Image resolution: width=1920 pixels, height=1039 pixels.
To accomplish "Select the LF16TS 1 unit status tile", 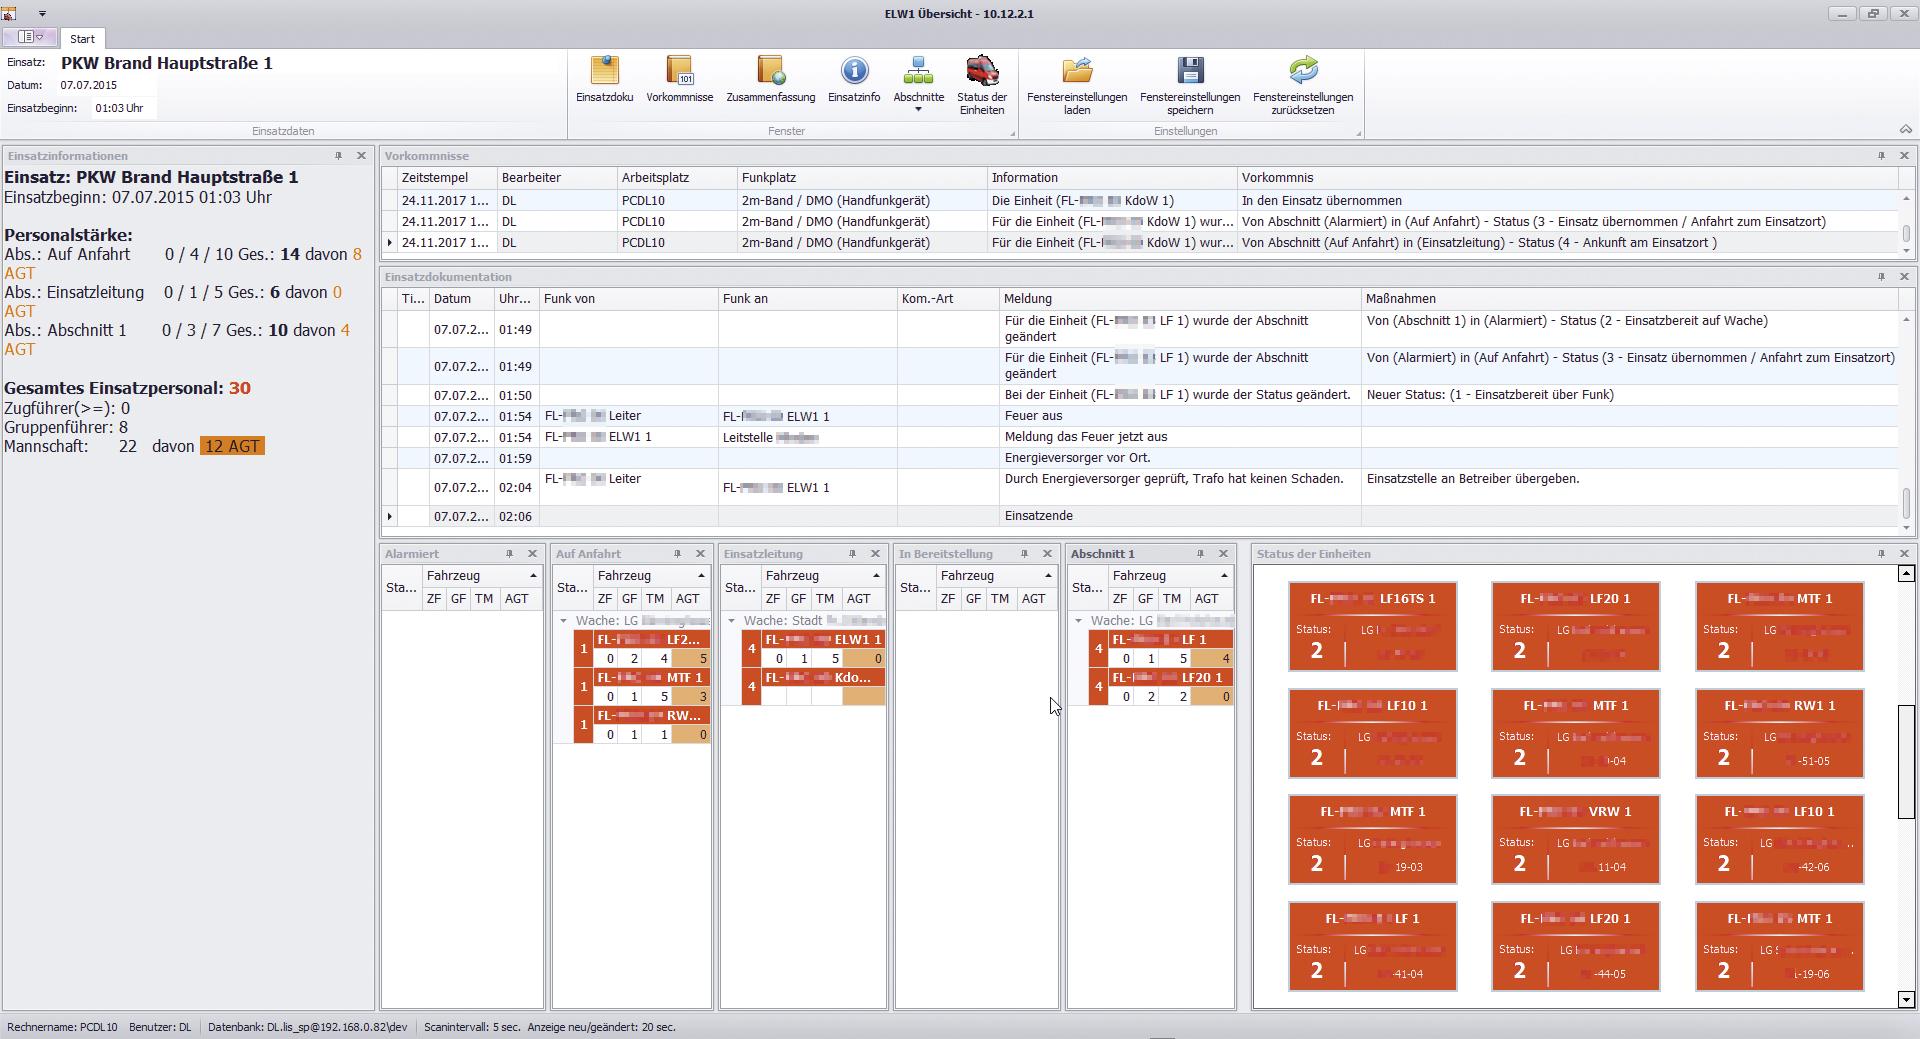I will [x=1372, y=626].
